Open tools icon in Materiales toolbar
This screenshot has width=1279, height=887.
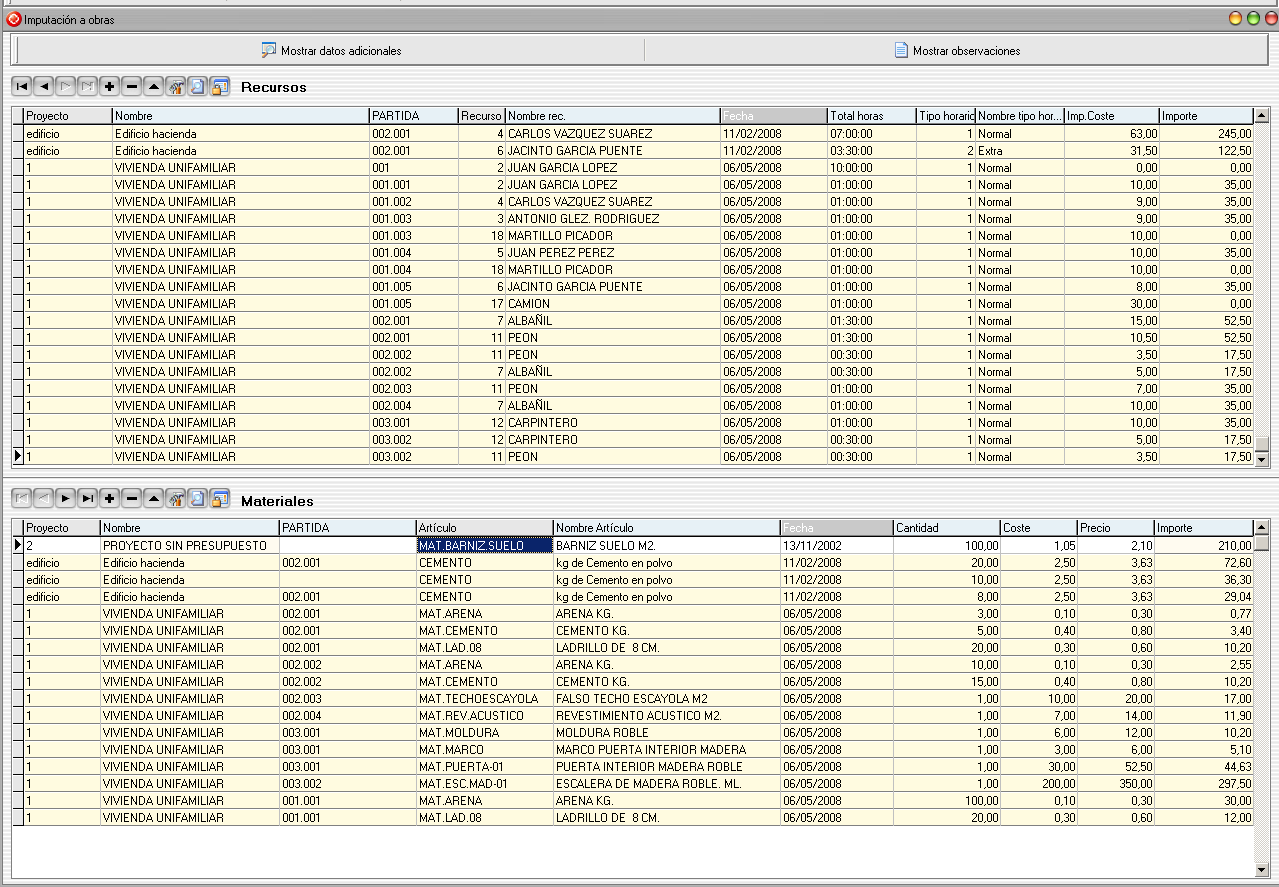[x=176, y=498]
